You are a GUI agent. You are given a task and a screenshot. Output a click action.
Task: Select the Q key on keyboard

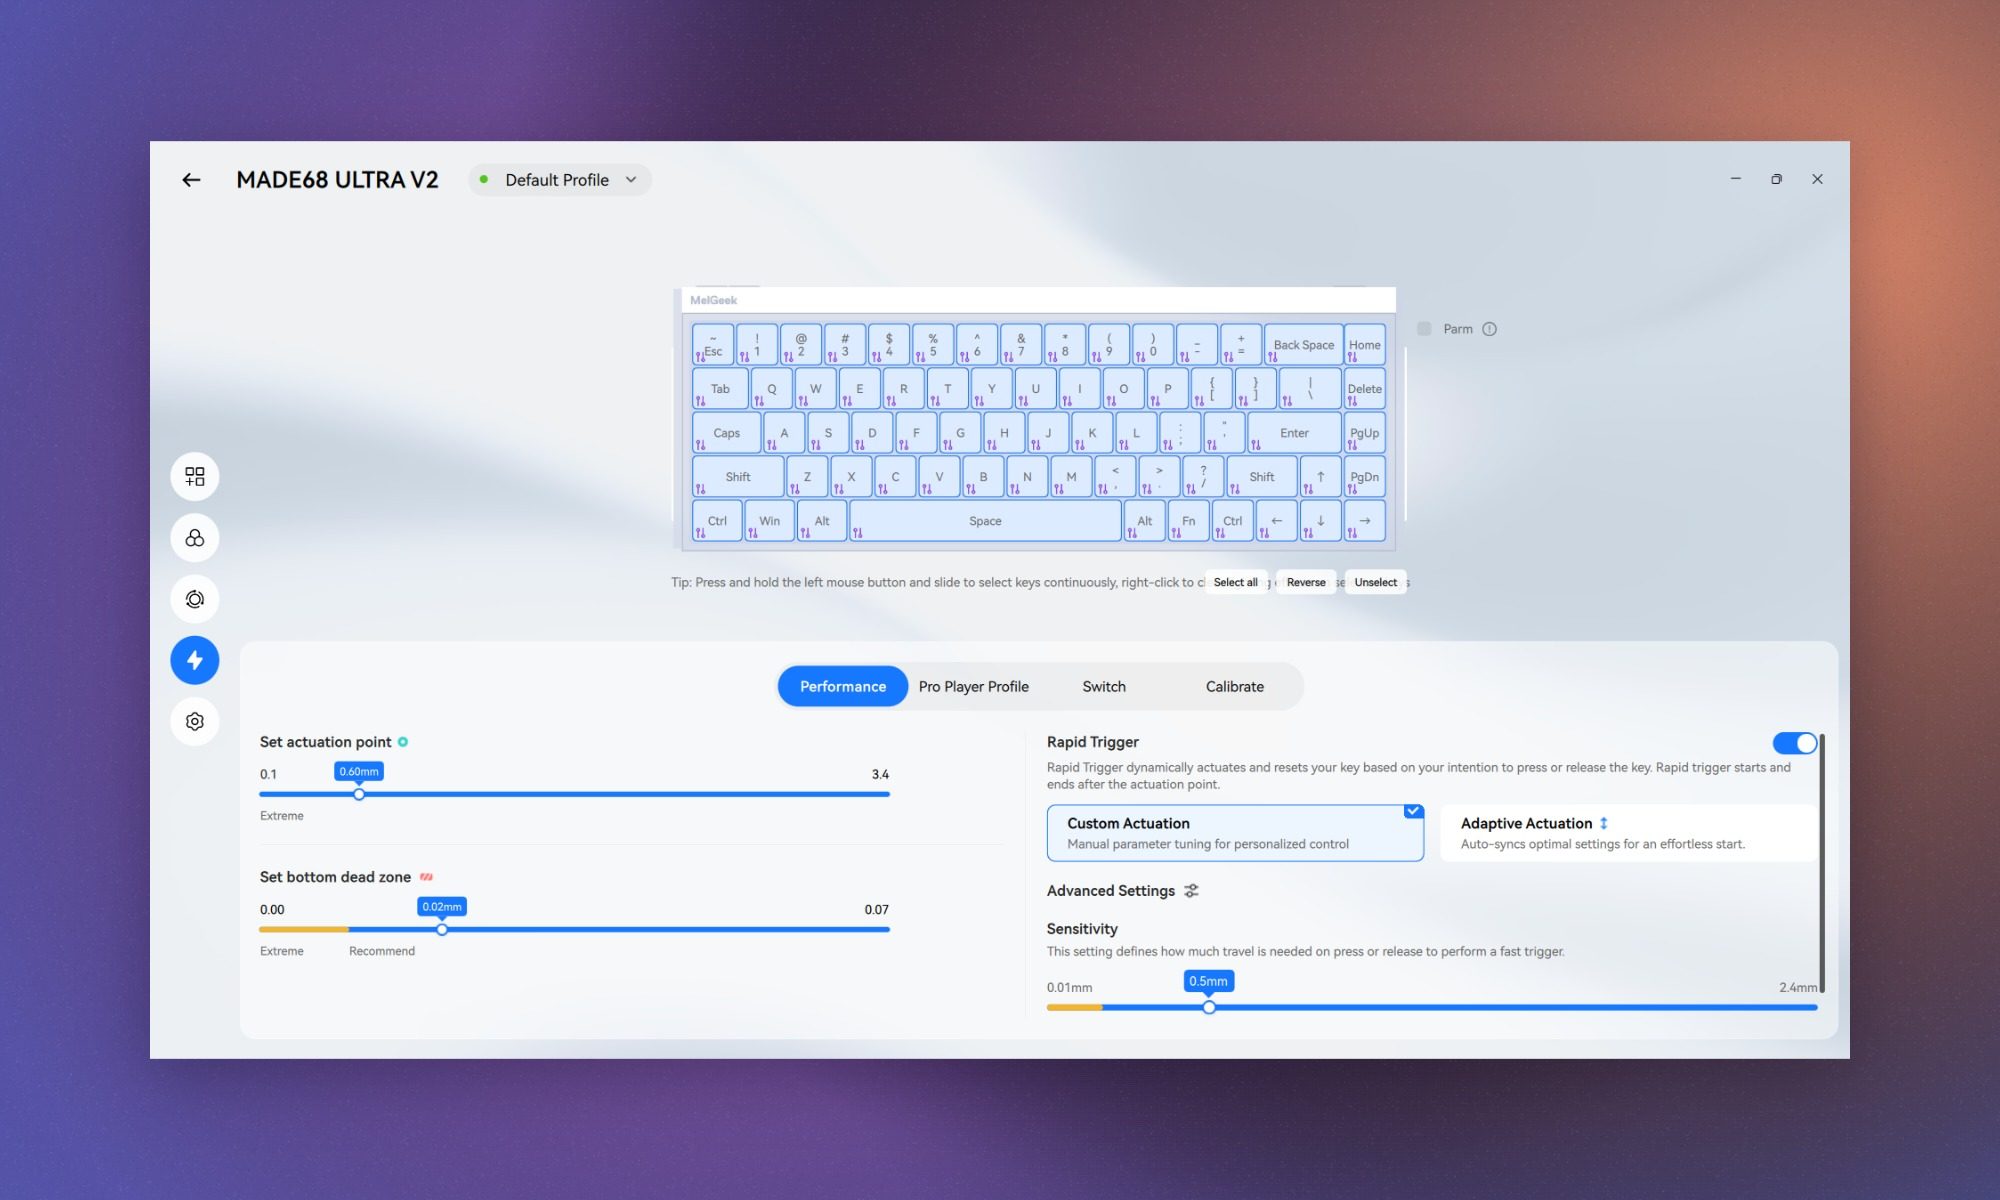[x=772, y=389]
